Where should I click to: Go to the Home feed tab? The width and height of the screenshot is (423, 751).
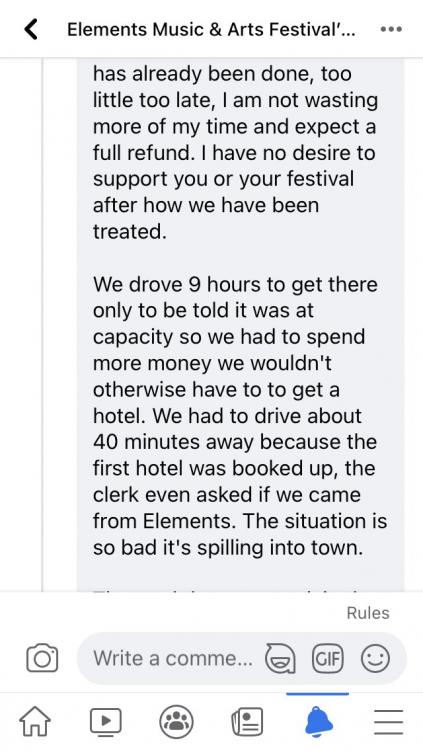[x=34, y=722]
